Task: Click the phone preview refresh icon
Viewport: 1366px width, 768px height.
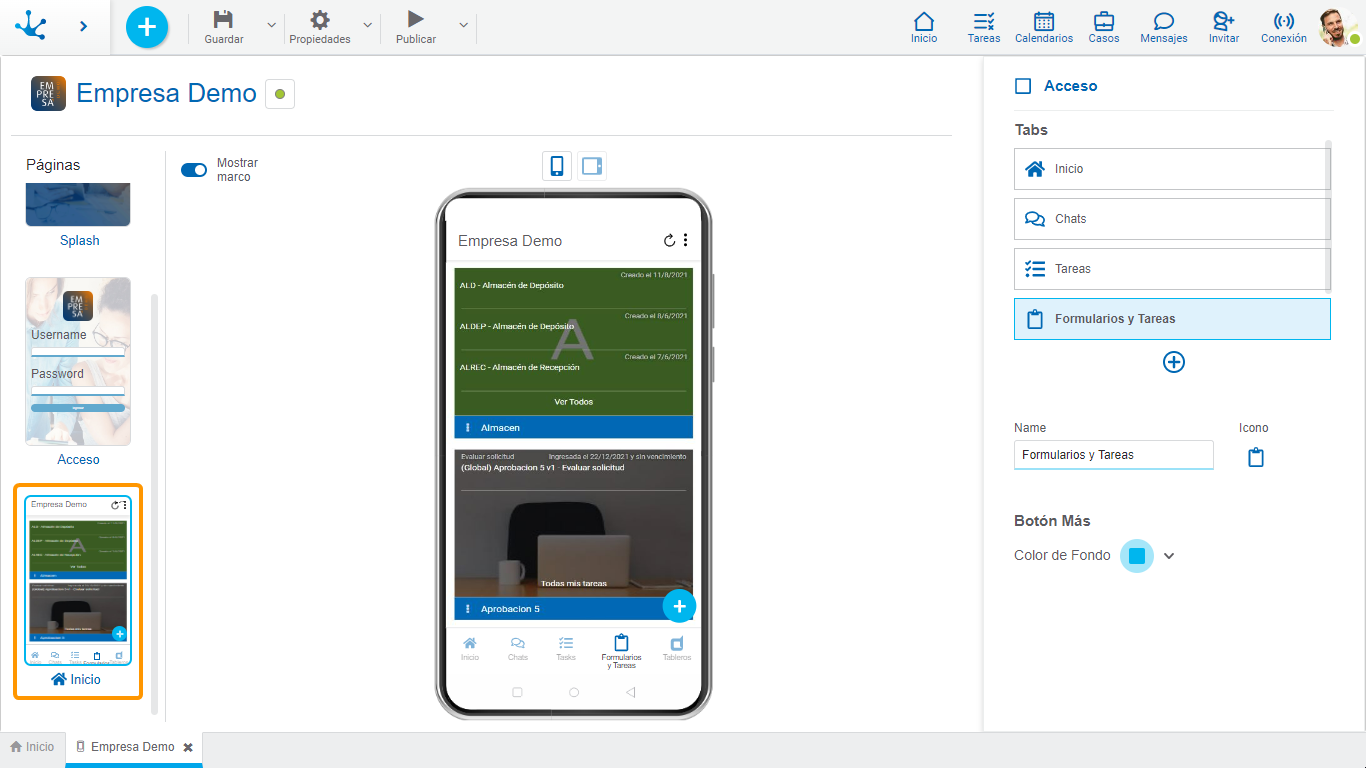Action: 670,240
